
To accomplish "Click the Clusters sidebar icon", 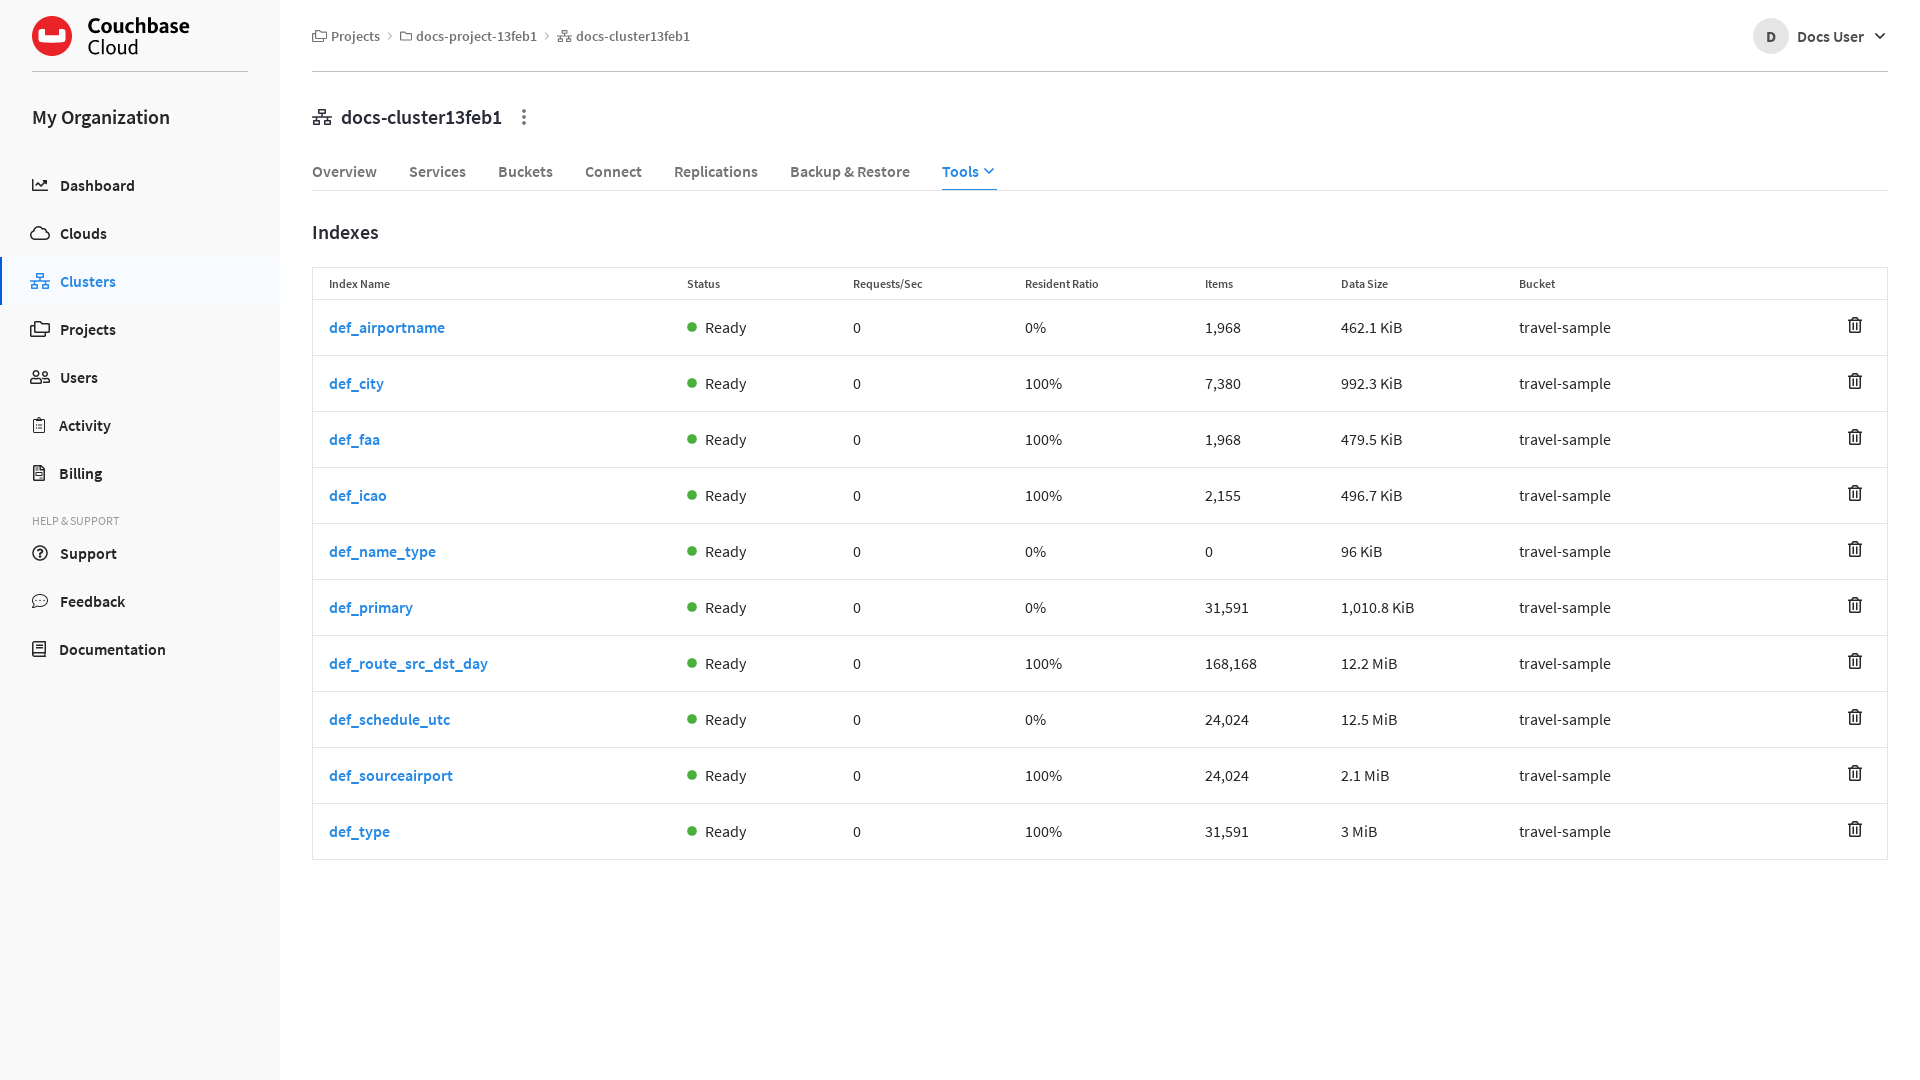I will coord(40,281).
